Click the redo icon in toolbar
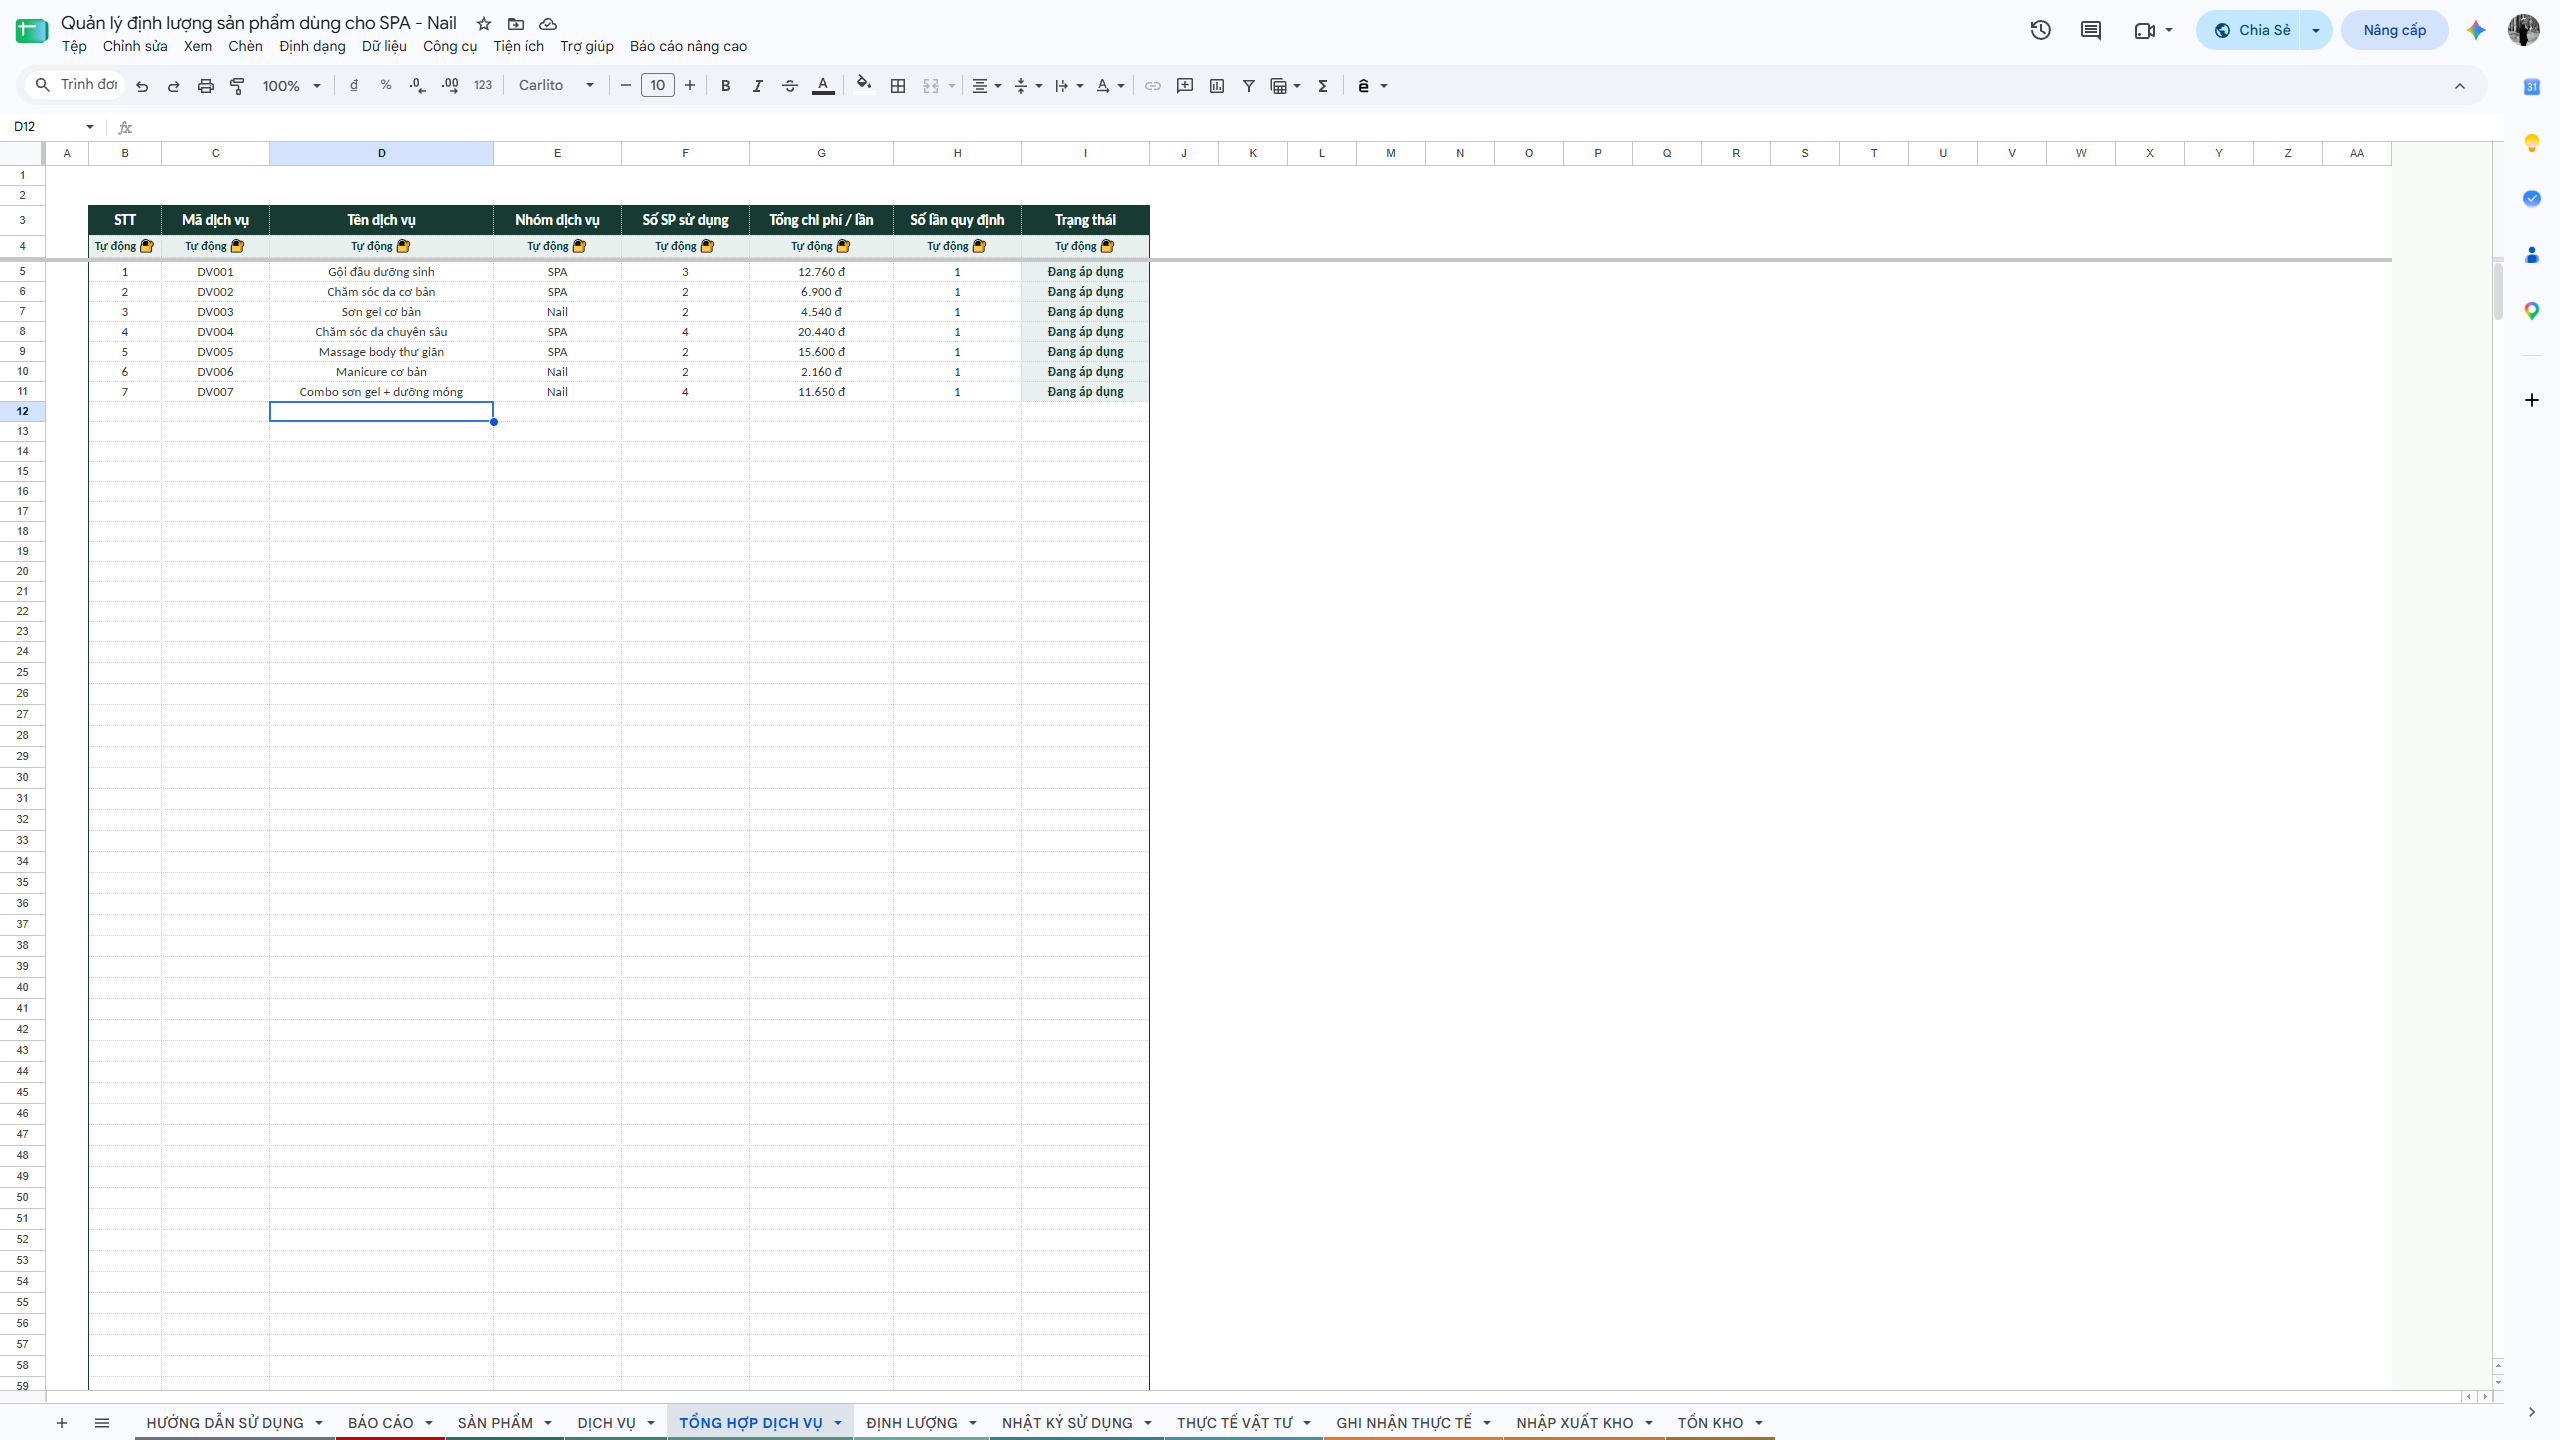The width and height of the screenshot is (2560, 1440). pyautogui.click(x=174, y=86)
